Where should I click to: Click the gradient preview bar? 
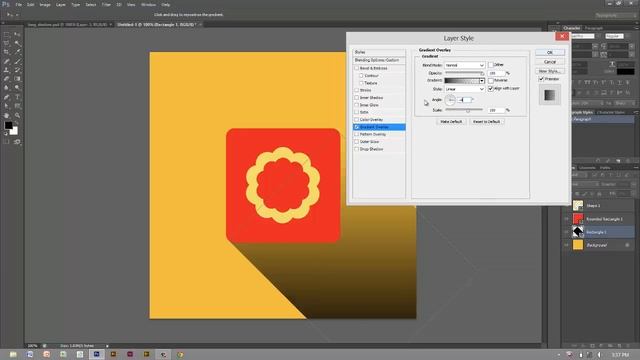coord(462,81)
